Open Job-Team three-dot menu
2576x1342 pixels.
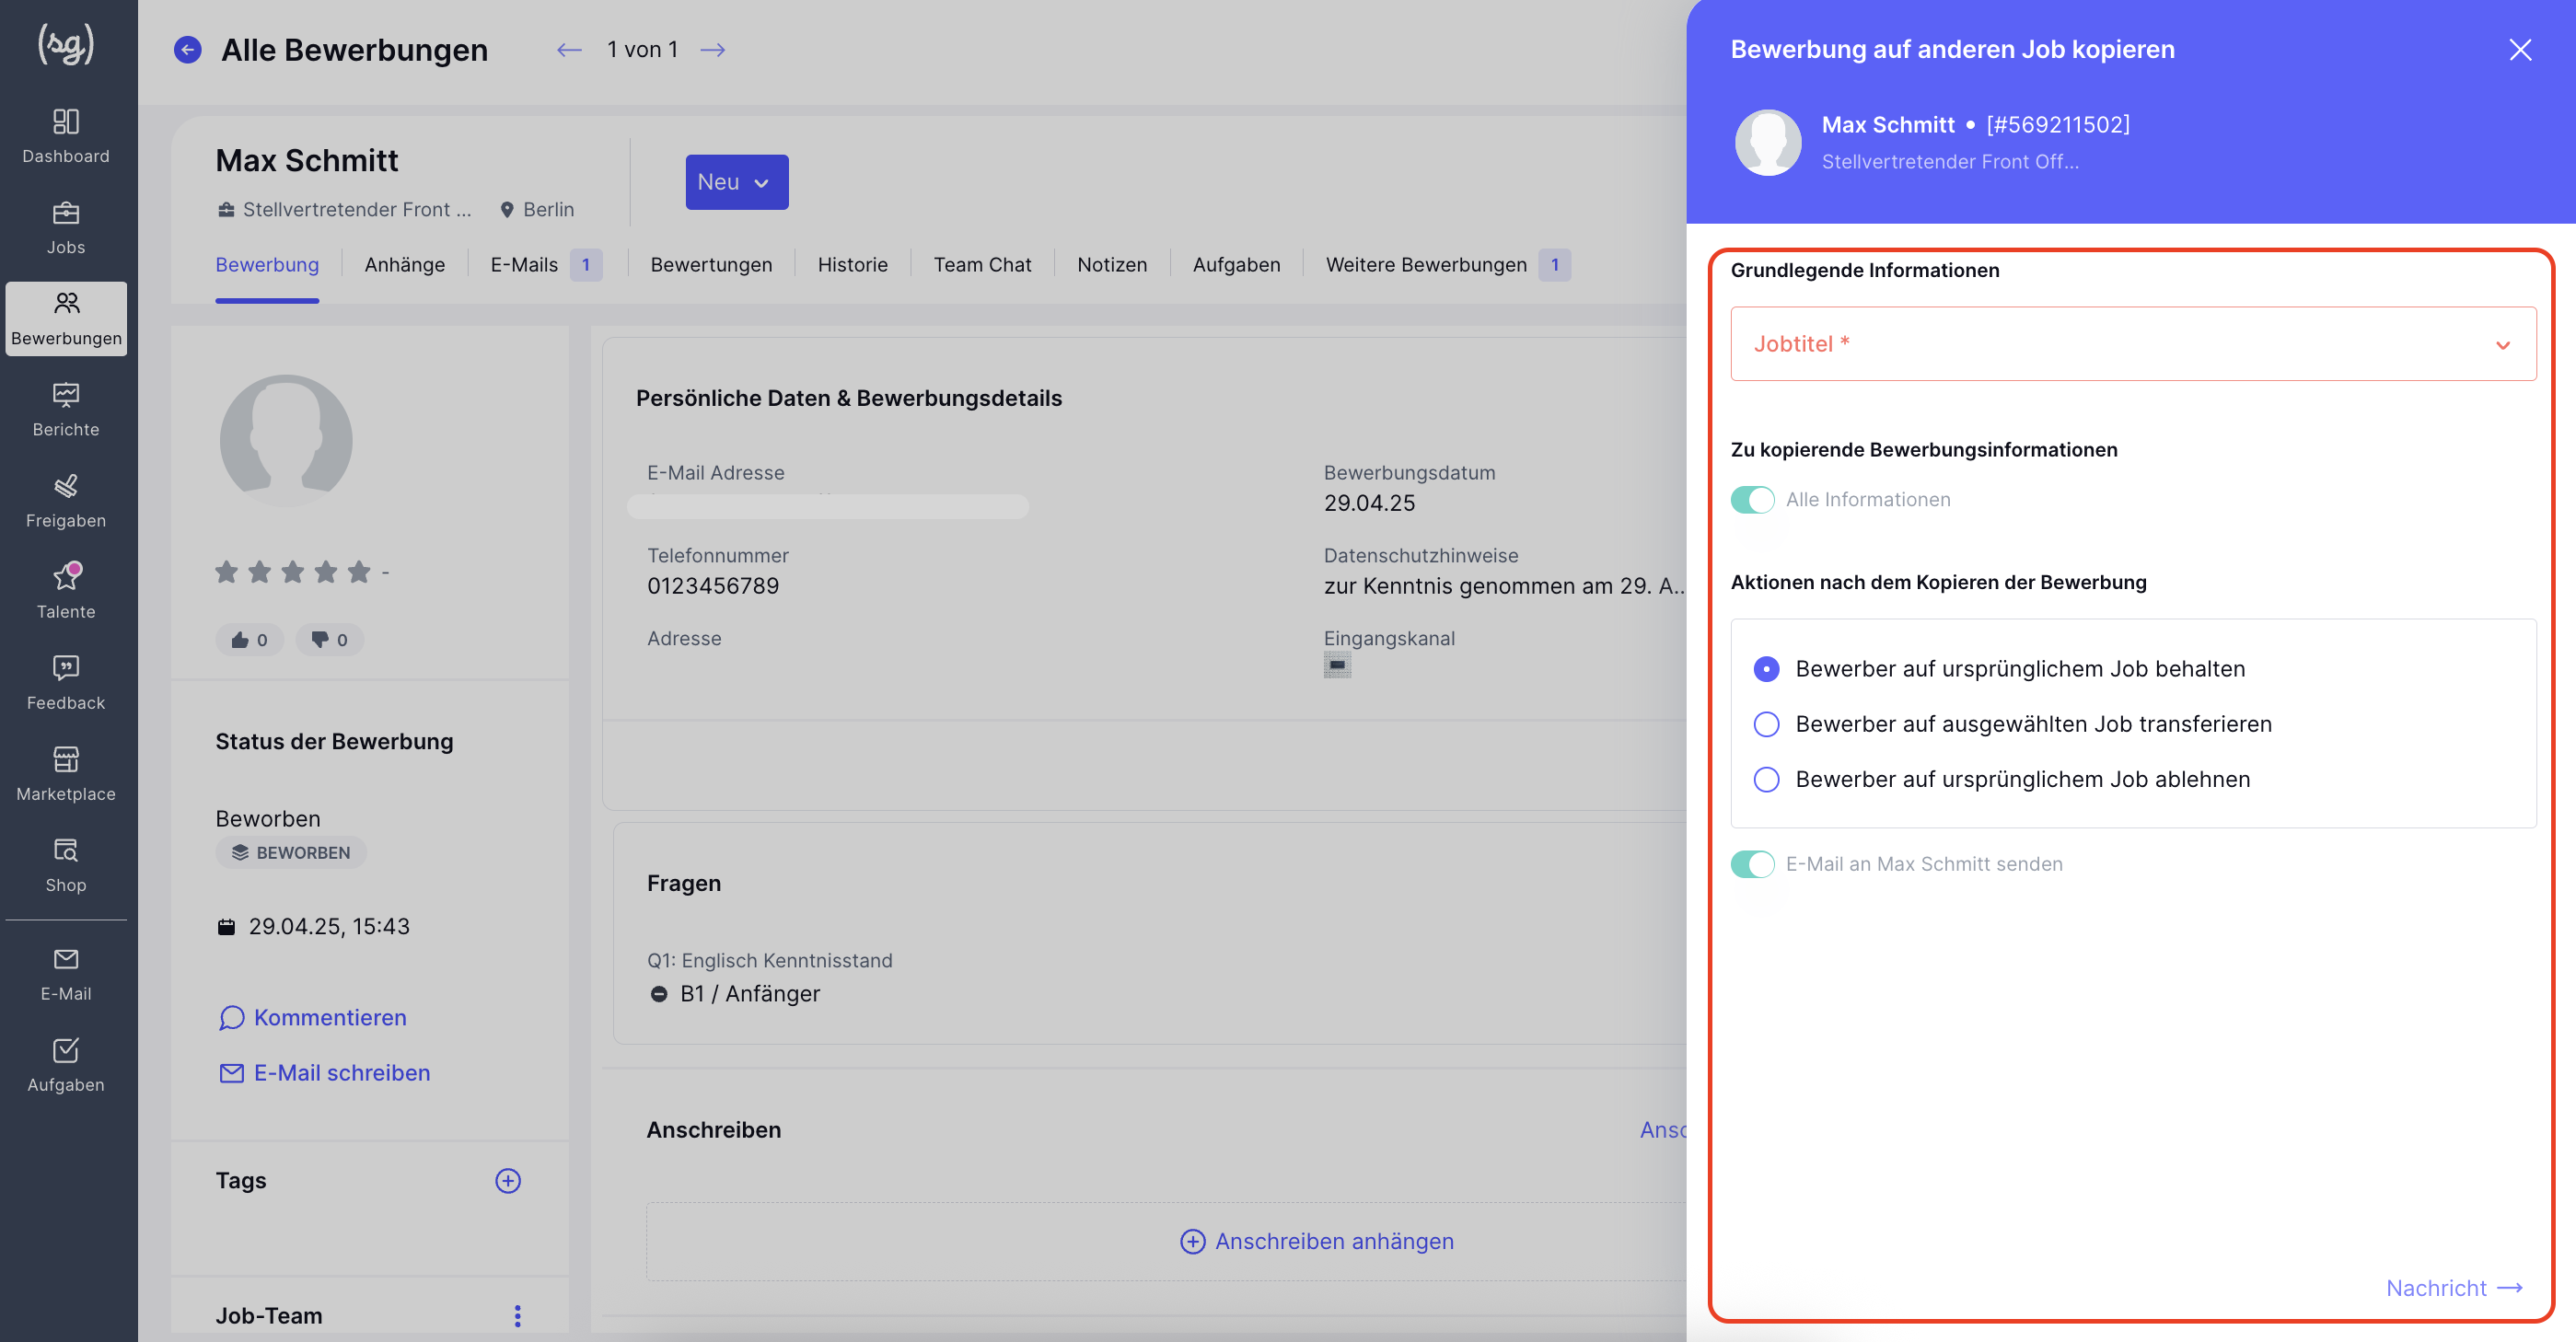point(517,1315)
